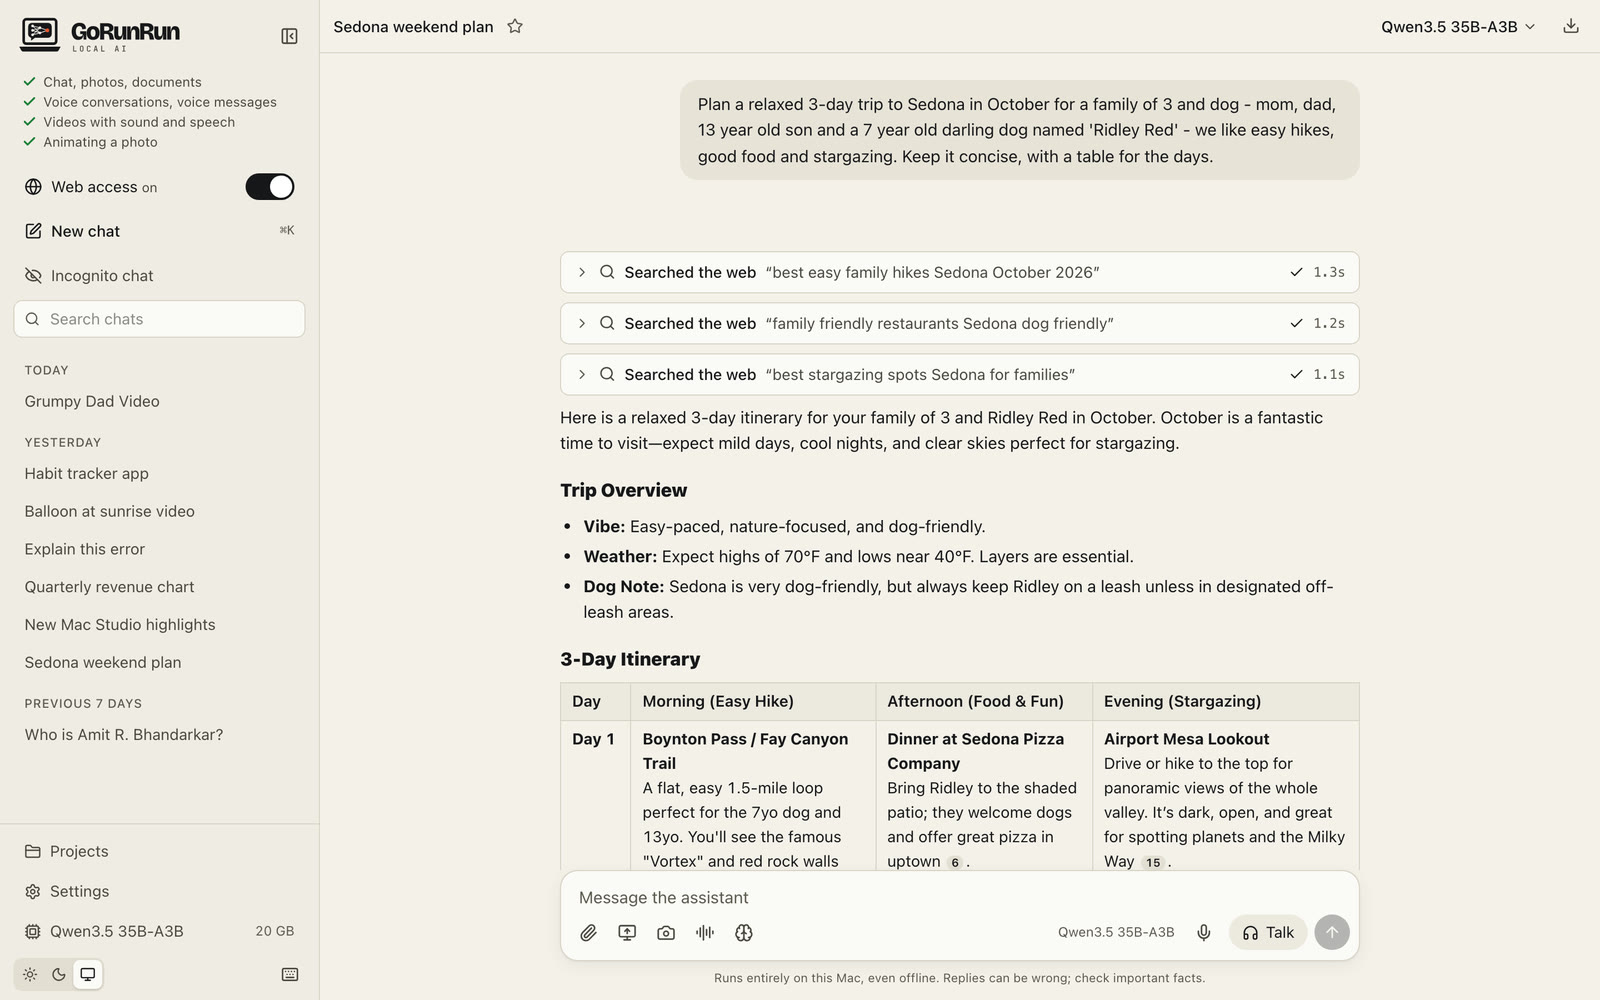This screenshot has width=1600, height=1000.
Task: Open the Explain this error chat
Action: [160, 549]
